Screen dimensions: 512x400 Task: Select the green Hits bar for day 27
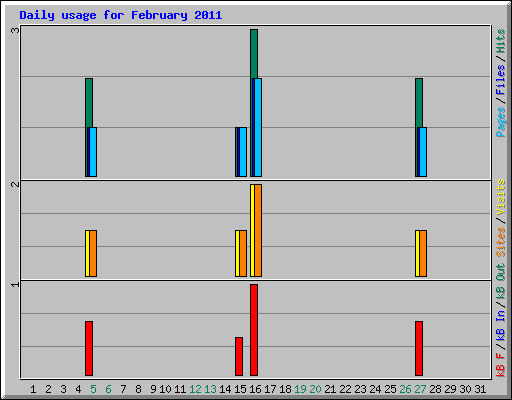[x=419, y=102]
